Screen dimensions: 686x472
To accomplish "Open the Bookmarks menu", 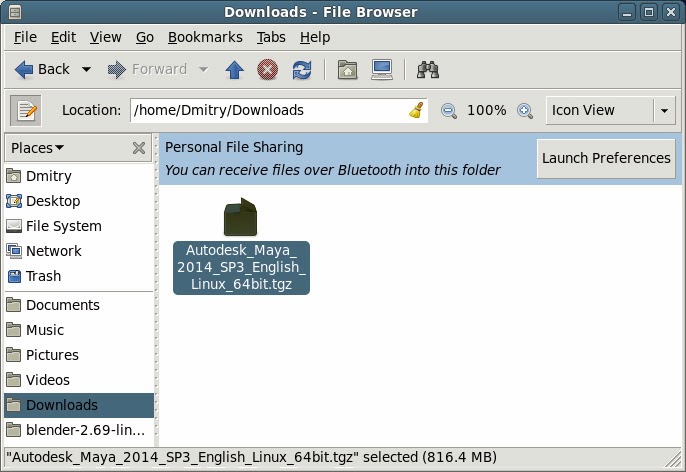I will coord(205,37).
